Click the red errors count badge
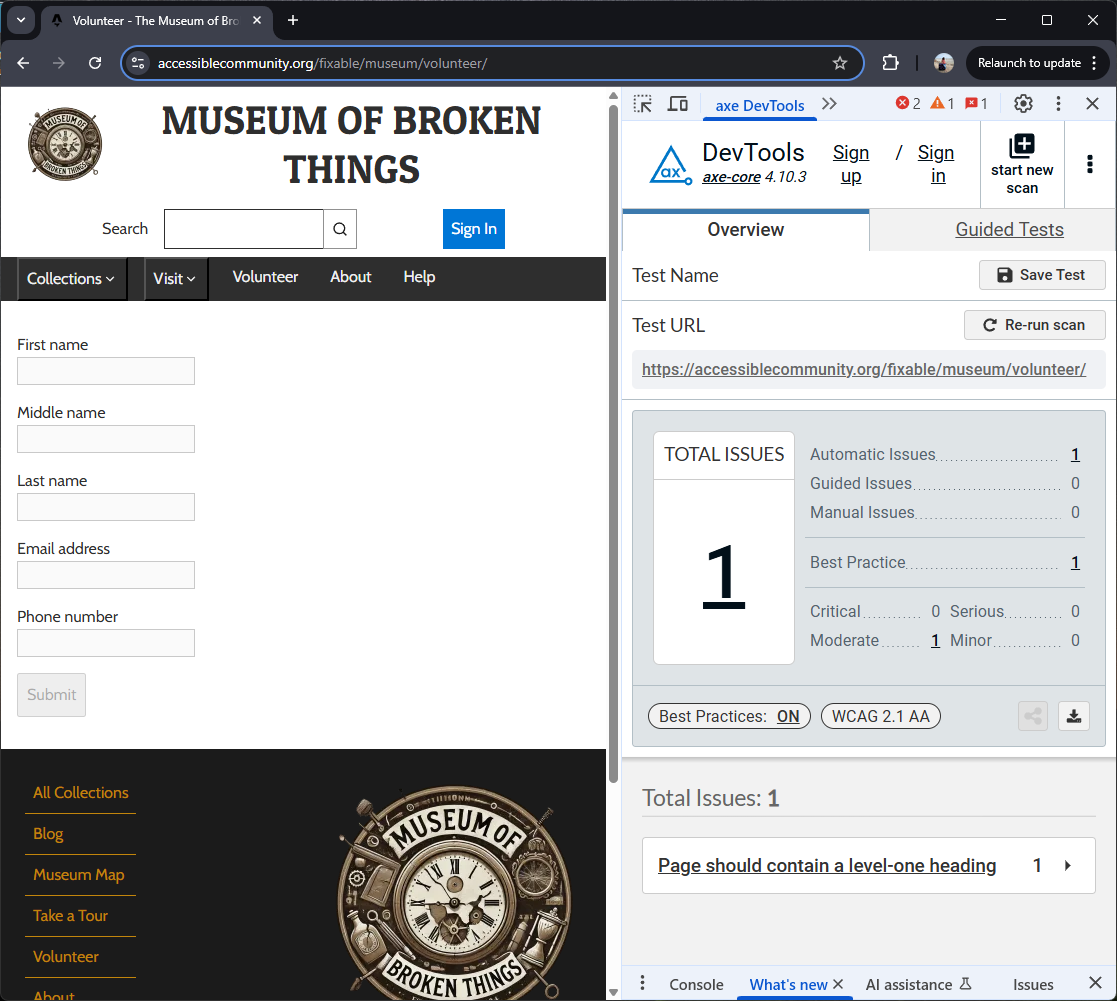 (x=908, y=103)
